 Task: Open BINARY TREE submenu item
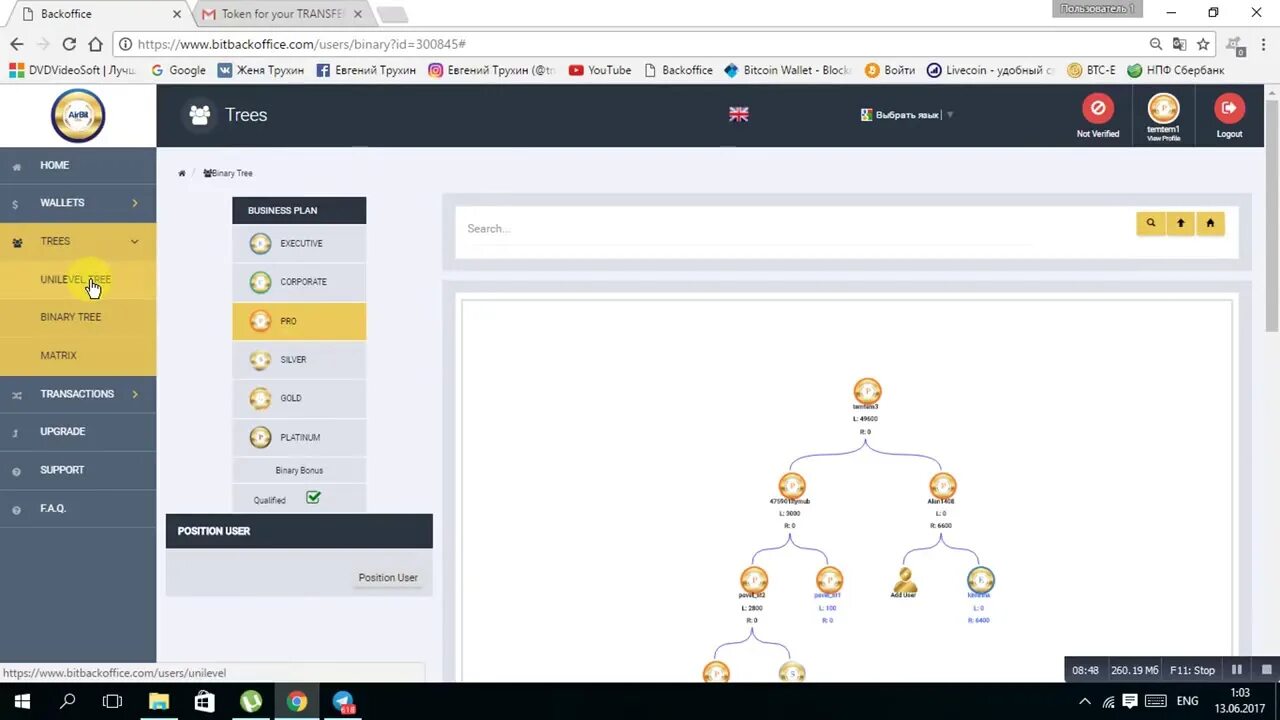pyautogui.click(x=78, y=317)
